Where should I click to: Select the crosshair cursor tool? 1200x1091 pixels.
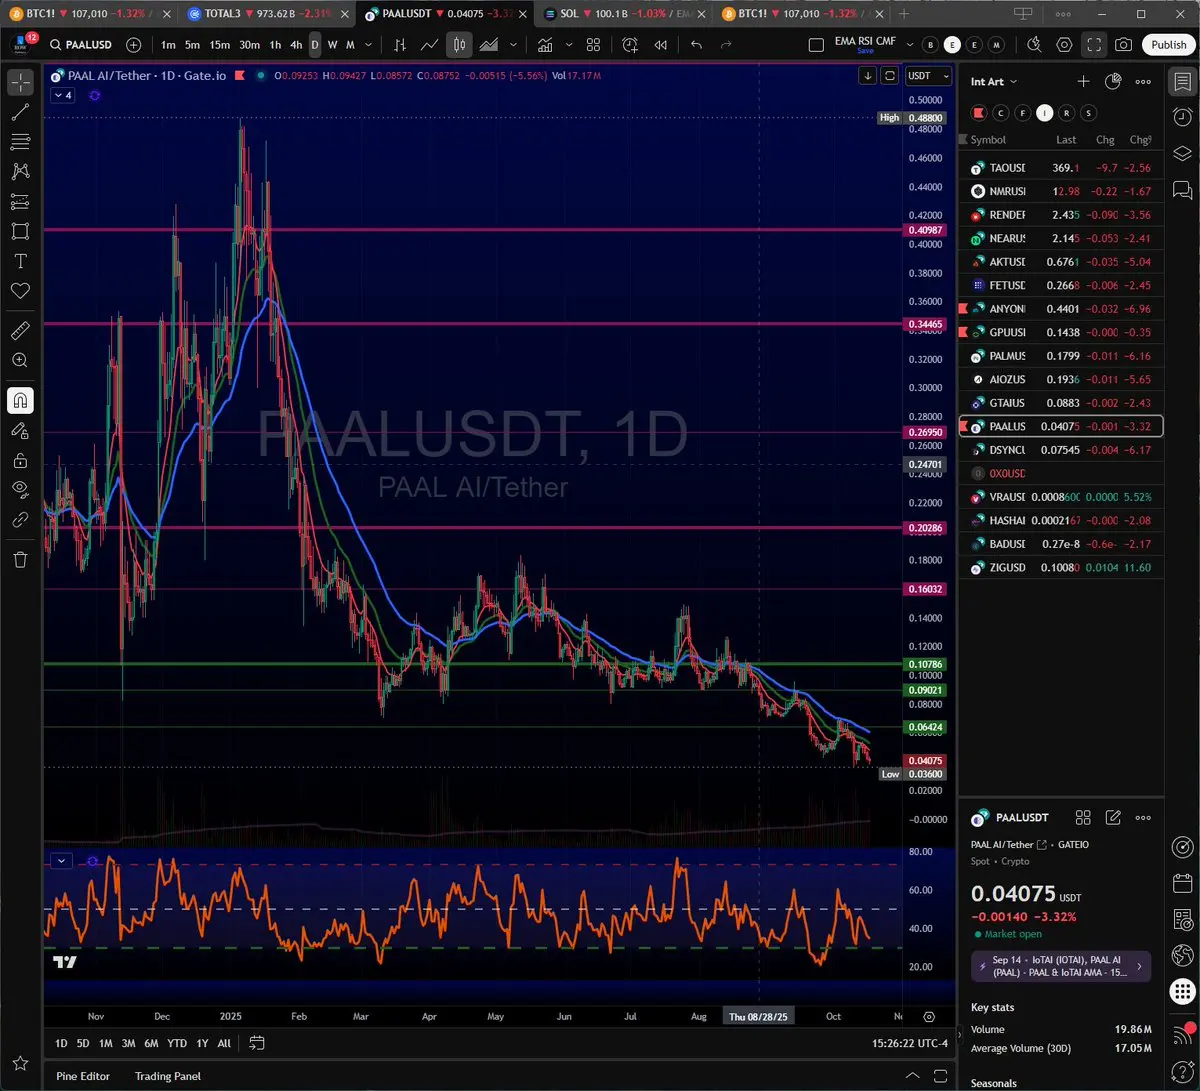click(20, 83)
